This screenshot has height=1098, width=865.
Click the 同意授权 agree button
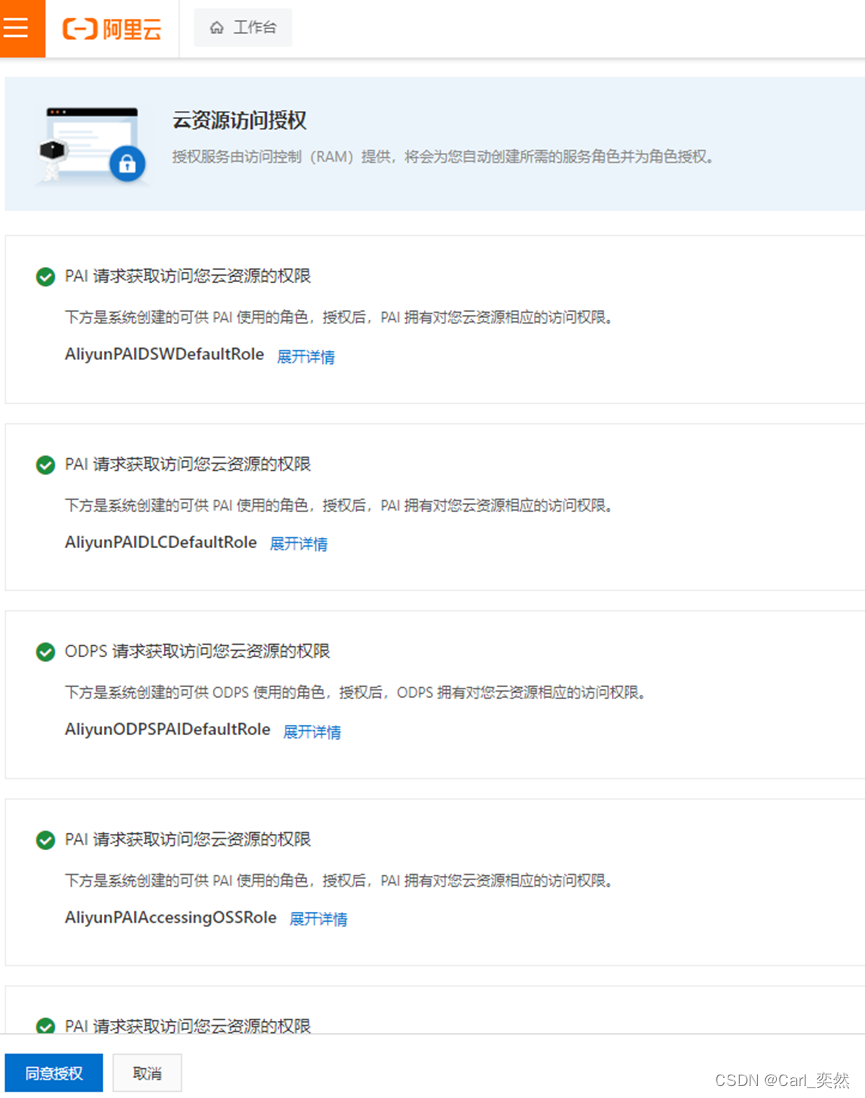(54, 1073)
